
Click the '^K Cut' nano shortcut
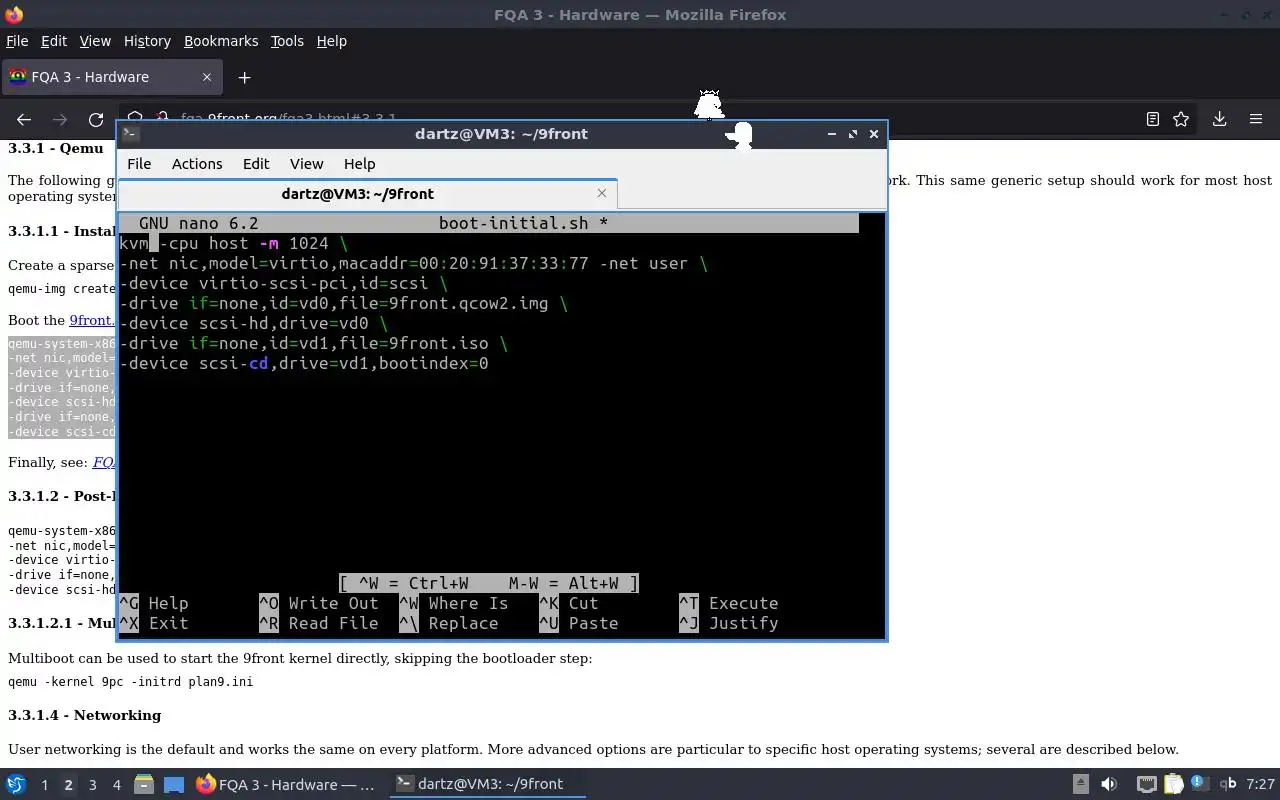coord(569,603)
